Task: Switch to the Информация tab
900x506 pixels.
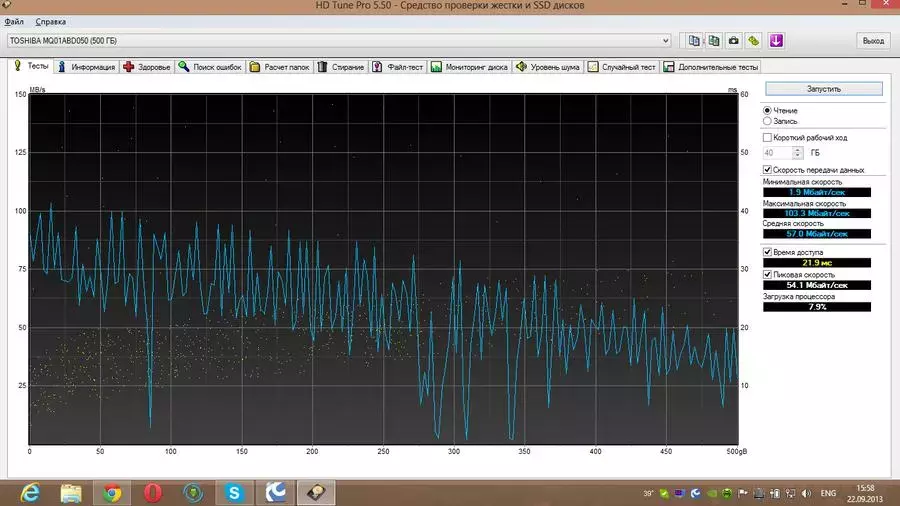Action: tap(87, 67)
